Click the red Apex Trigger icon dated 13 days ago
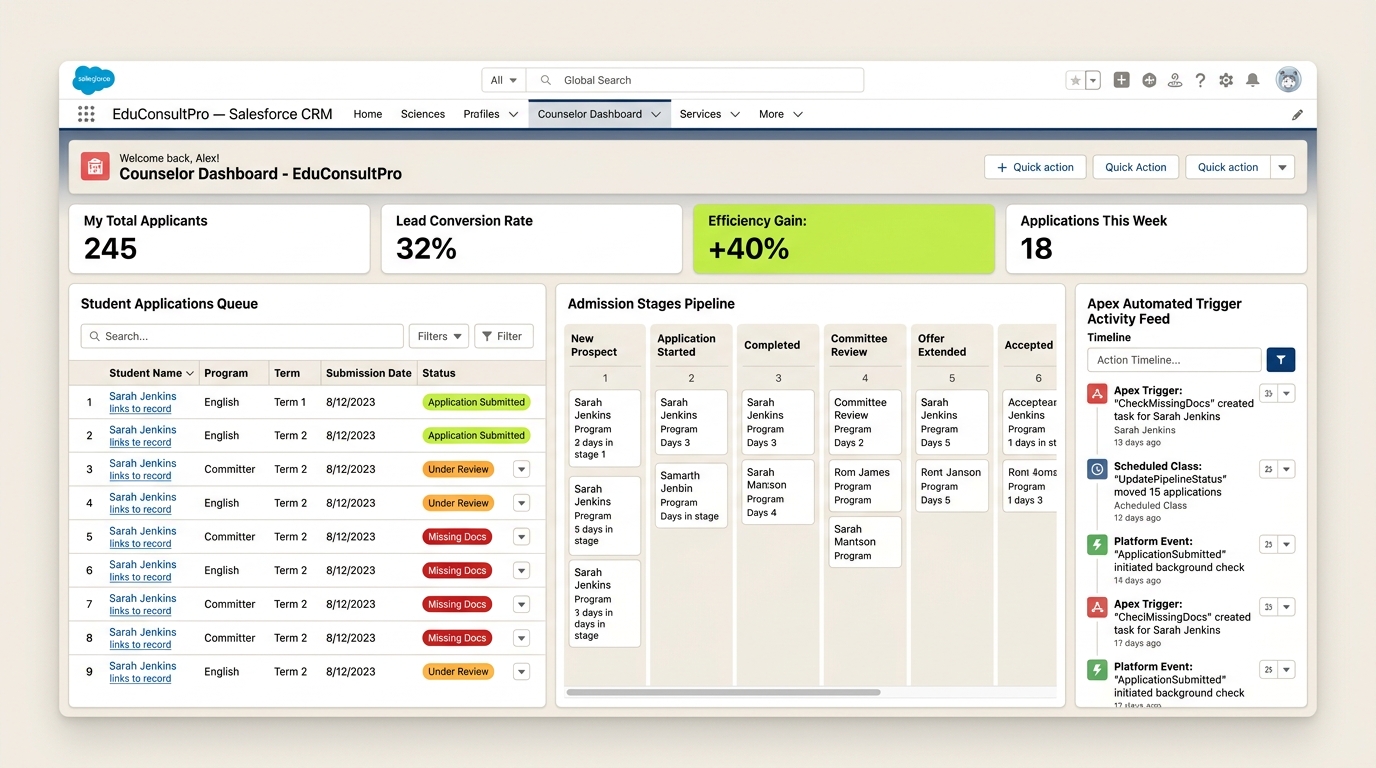Screen dimensions: 1376x768 (1097, 393)
